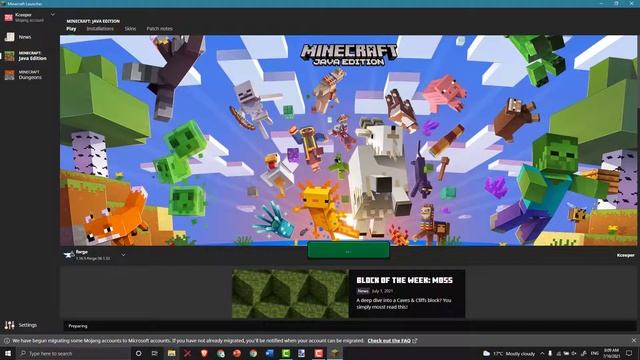Switch to the Patch notes tab
This screenshot has width=640, height=360.
(x=159, y=29)
